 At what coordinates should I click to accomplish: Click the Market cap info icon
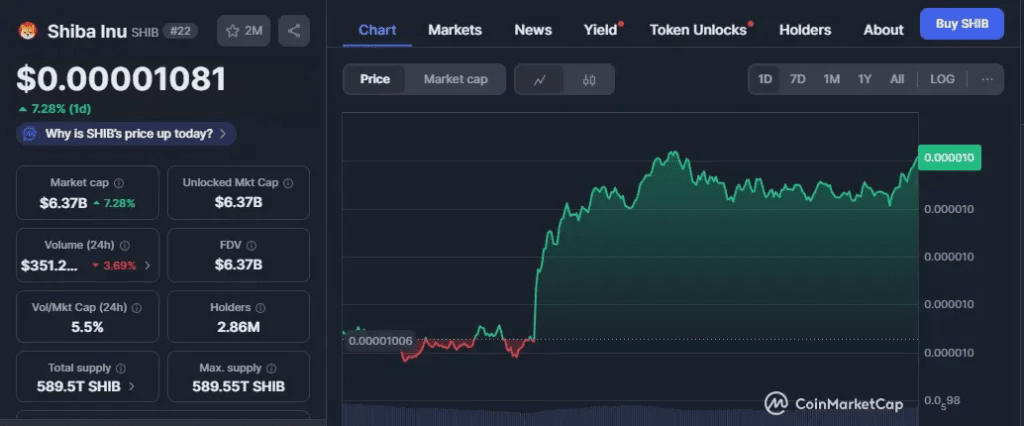119,184
